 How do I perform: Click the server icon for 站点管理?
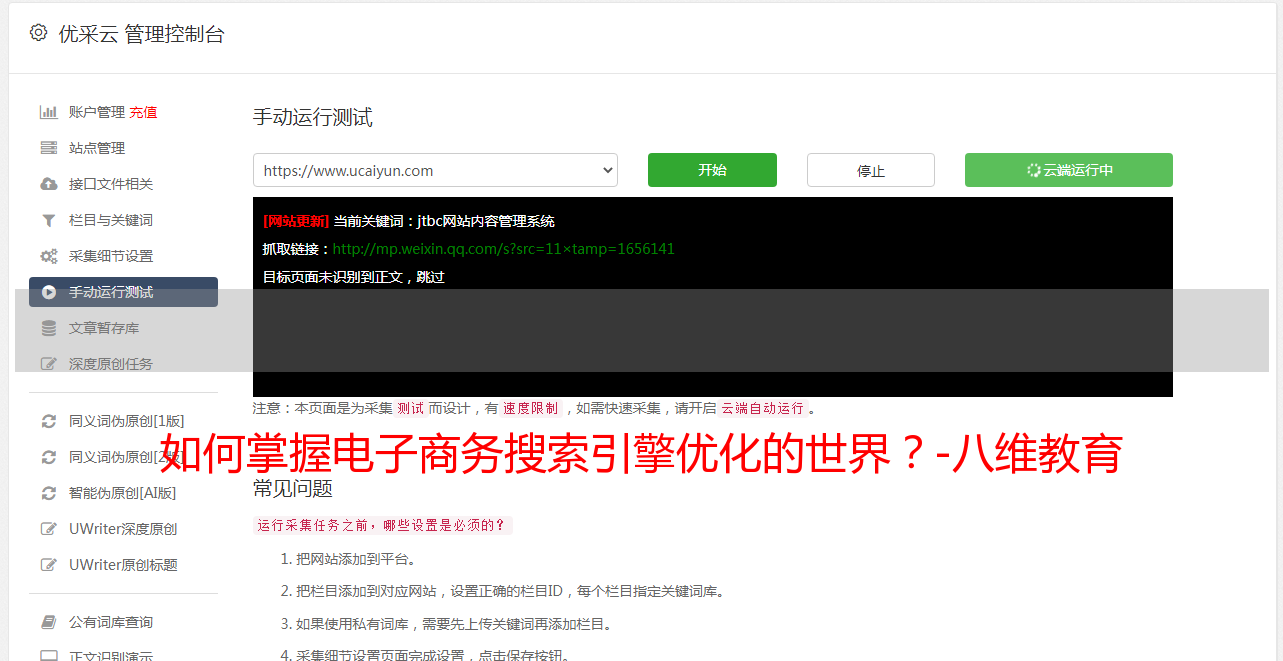point(48,148)
